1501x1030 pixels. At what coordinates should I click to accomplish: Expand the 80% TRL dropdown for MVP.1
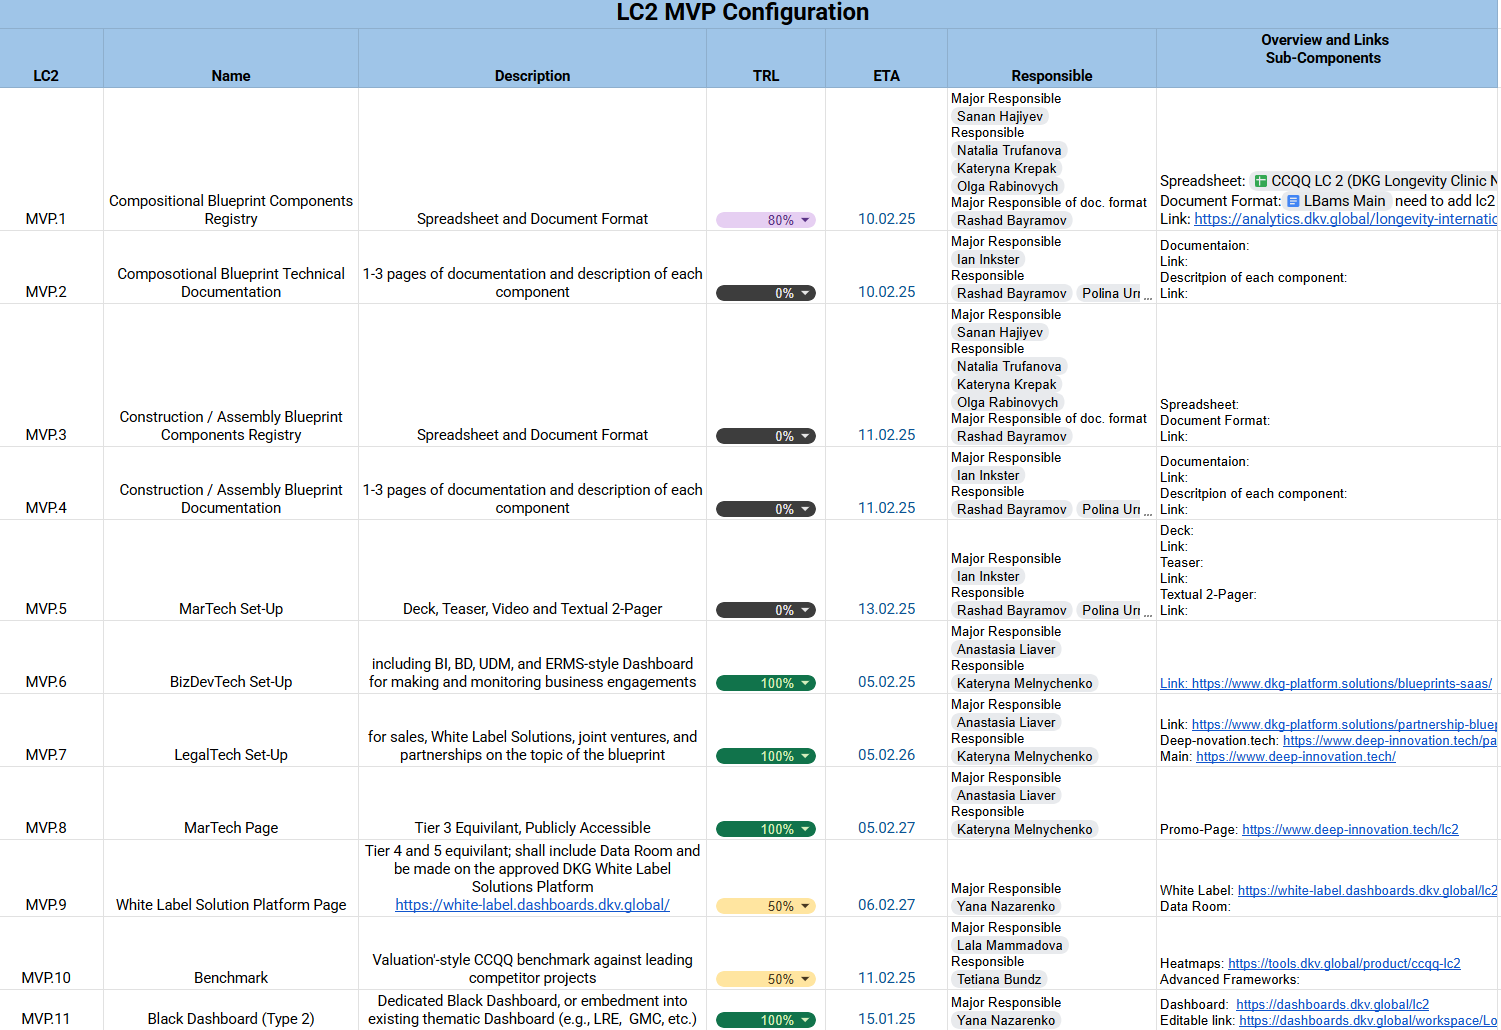click(805, 220)
